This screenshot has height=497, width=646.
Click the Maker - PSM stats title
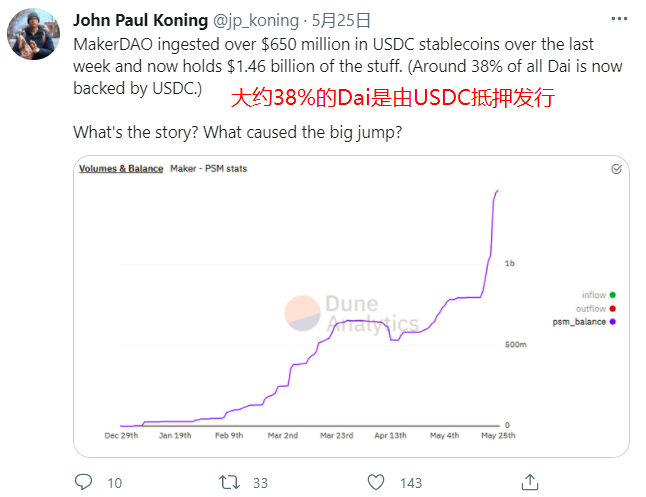coord(208,169)
